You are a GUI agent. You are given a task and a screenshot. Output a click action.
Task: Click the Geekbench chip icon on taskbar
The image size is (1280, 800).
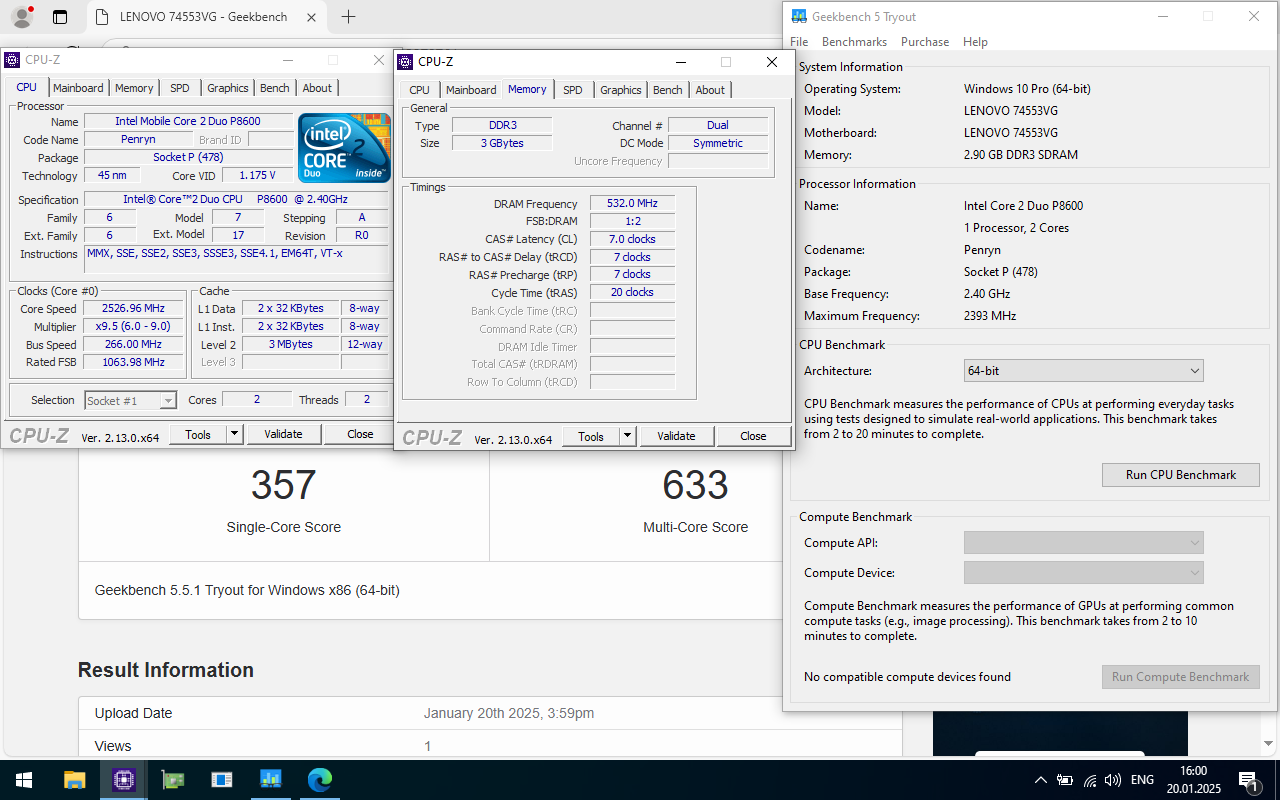(x=173, y=780)
